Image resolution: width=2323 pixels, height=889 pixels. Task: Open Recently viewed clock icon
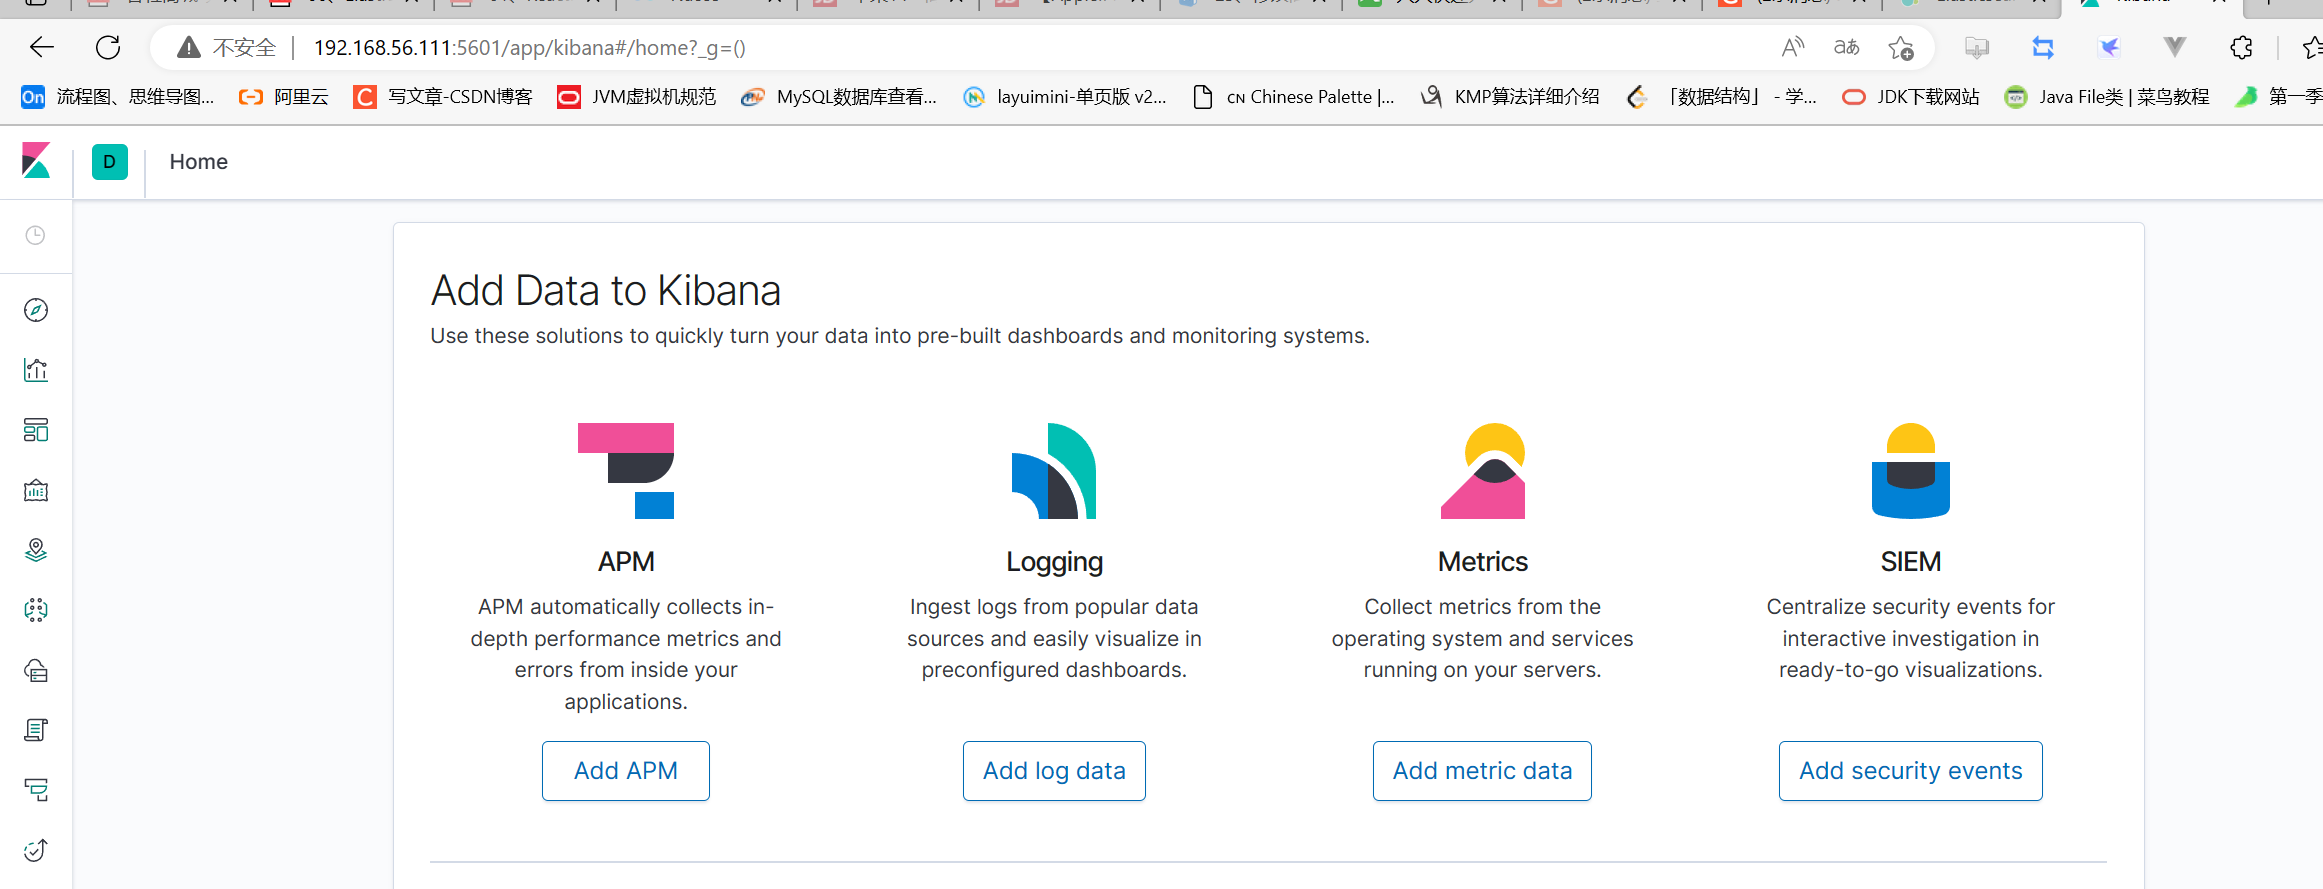click(35, 235)
